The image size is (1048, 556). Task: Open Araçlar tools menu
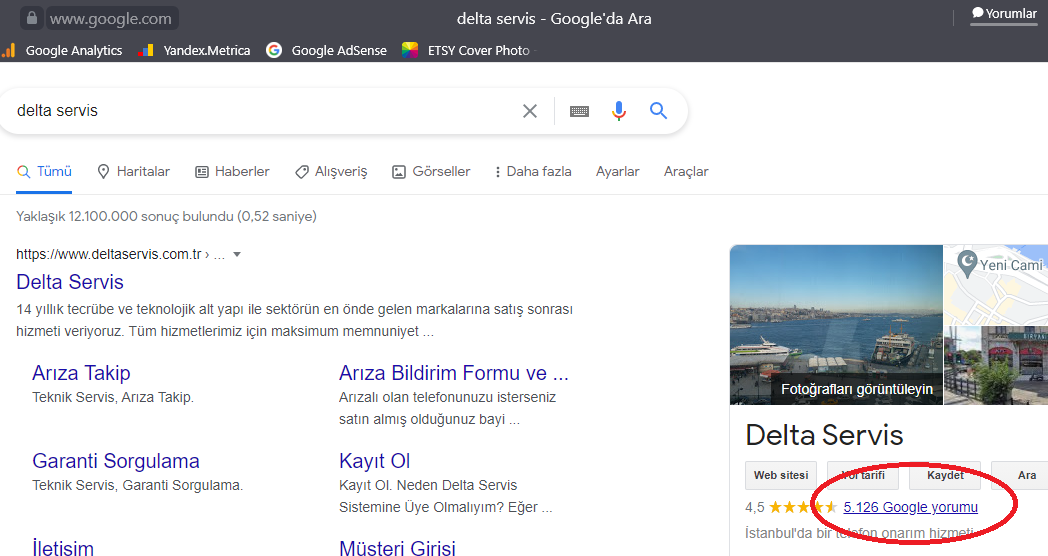point(686,172)
